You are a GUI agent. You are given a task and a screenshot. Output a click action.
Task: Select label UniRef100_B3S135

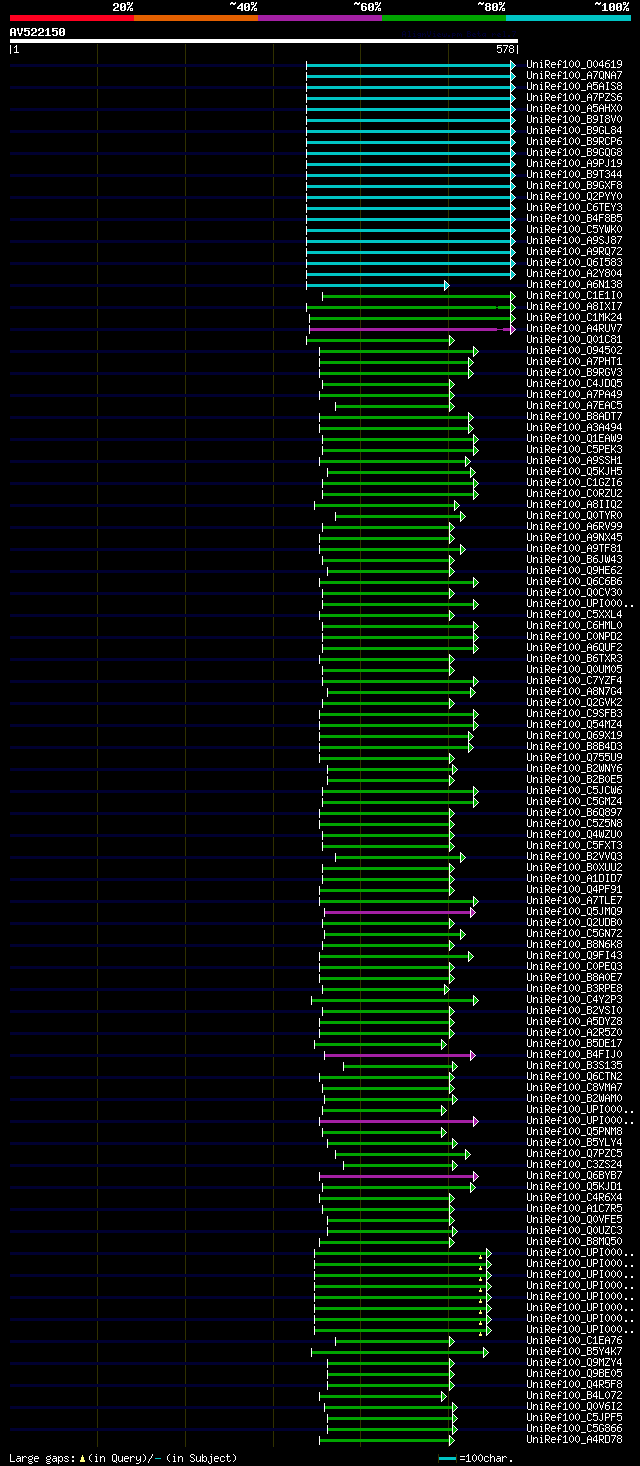pos(574,1065)
